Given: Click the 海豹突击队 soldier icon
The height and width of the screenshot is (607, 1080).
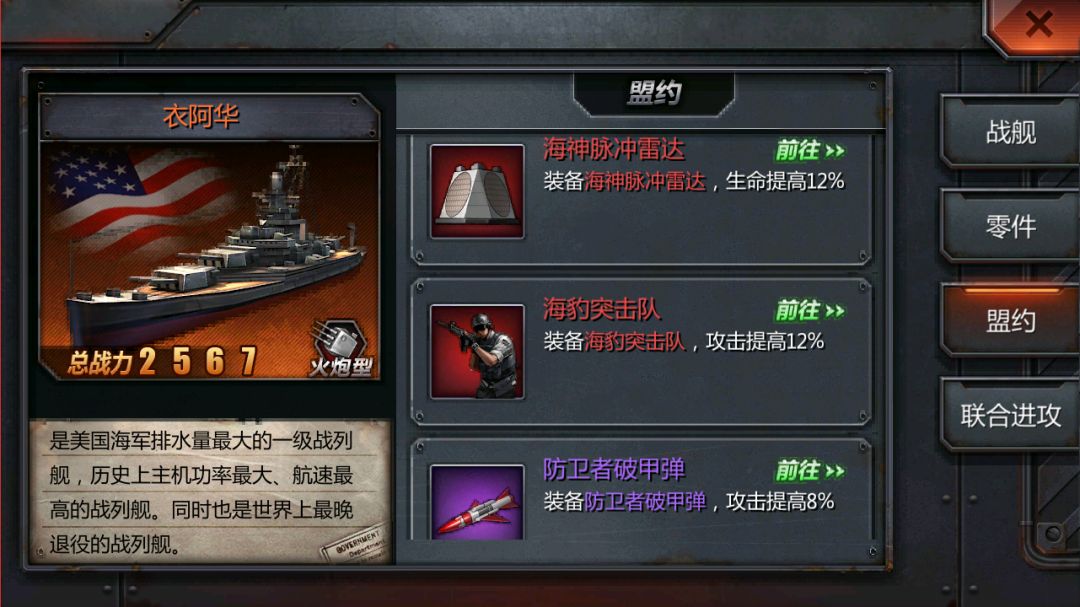Looking at the screenshot, I should [477, 351].
